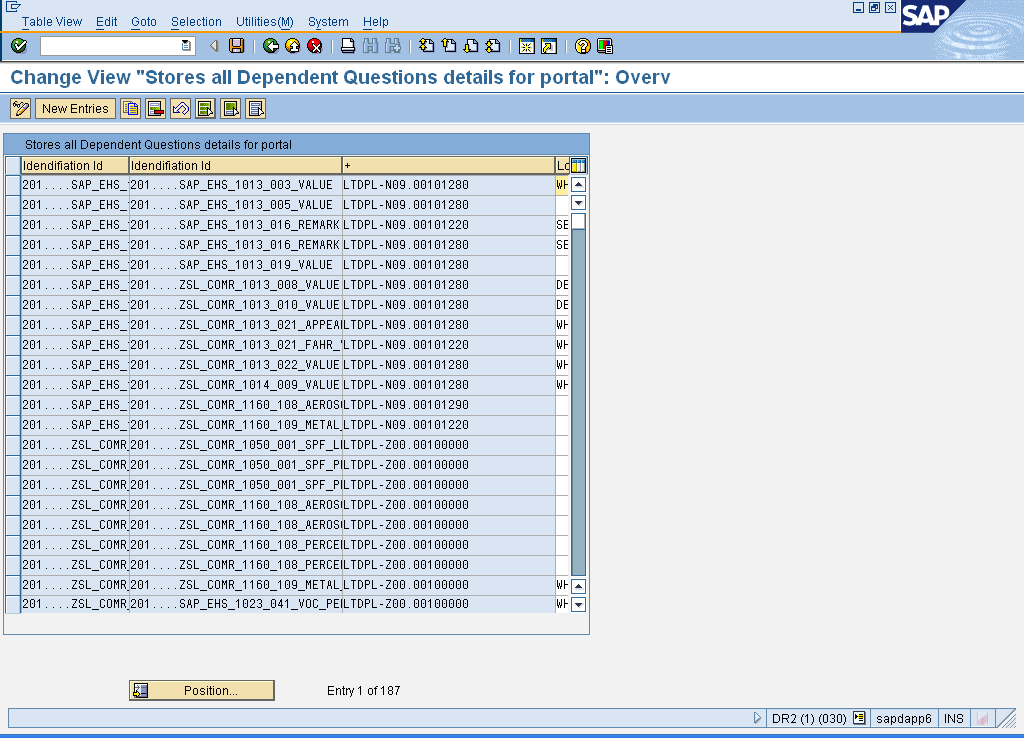Open the Goto menu

tap(144, 22)
